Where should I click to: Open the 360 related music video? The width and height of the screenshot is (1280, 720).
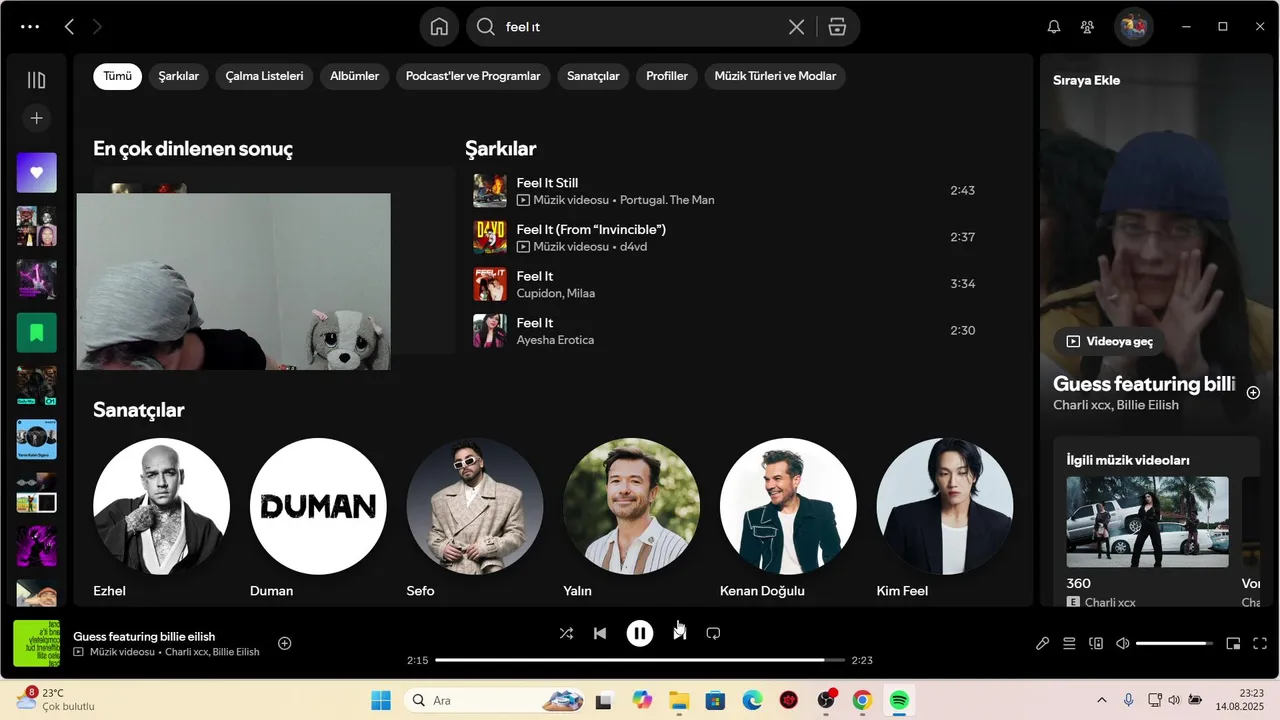[x=1147, y=521]
